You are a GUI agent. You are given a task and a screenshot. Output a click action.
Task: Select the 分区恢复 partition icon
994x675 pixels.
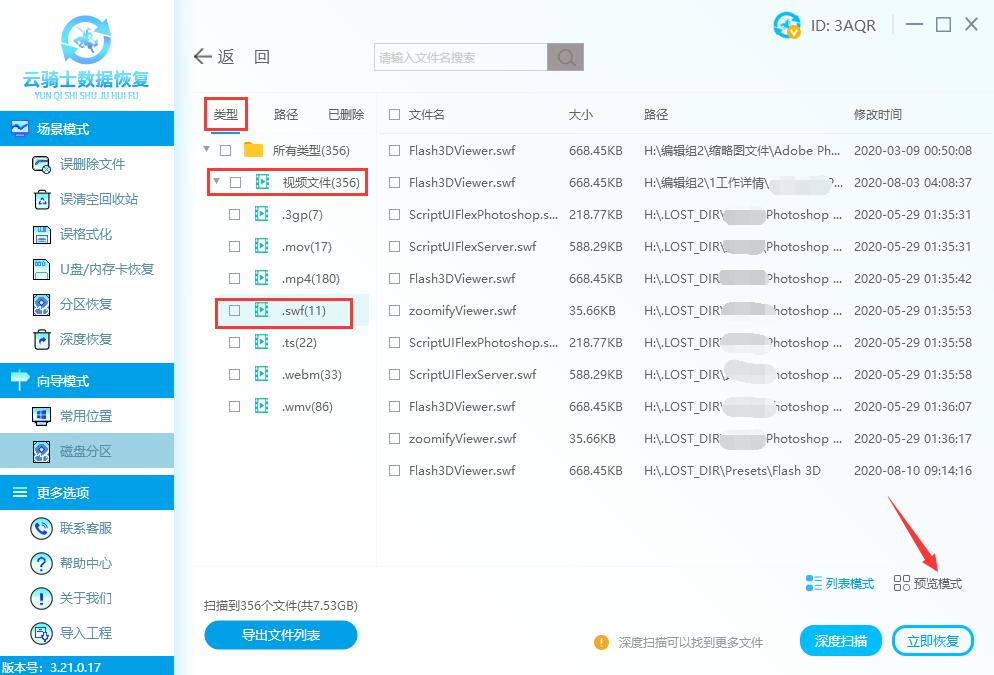(x=41, y=304)
